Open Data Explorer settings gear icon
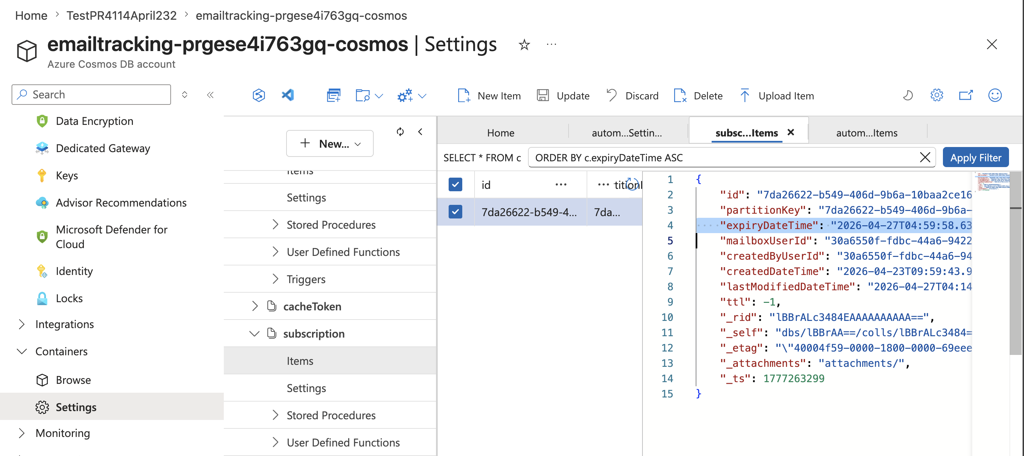The height and width of the screenshot is (456, 1024). [936, 95]
